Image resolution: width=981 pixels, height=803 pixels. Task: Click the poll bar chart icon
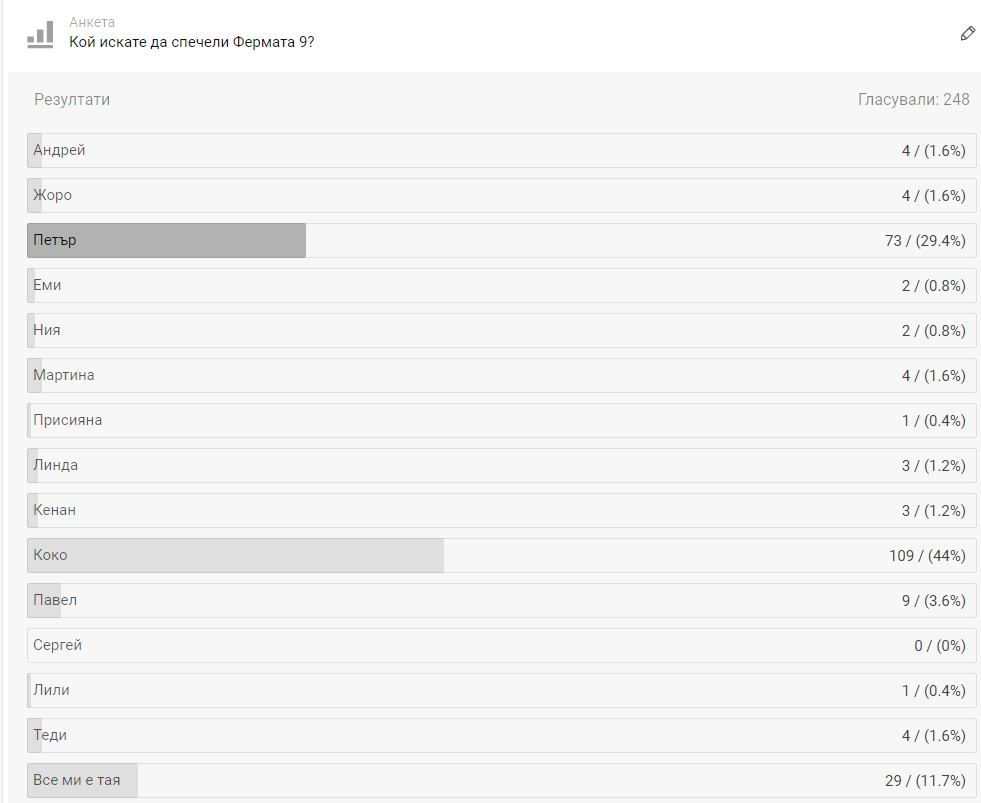click(x=40, y=33)
